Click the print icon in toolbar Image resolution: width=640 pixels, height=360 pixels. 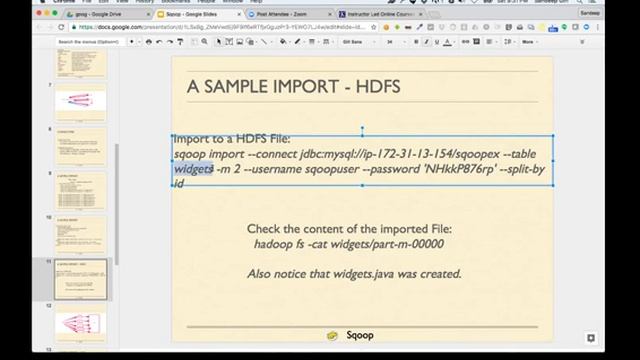pyautogui.click(x=149, y=42)
